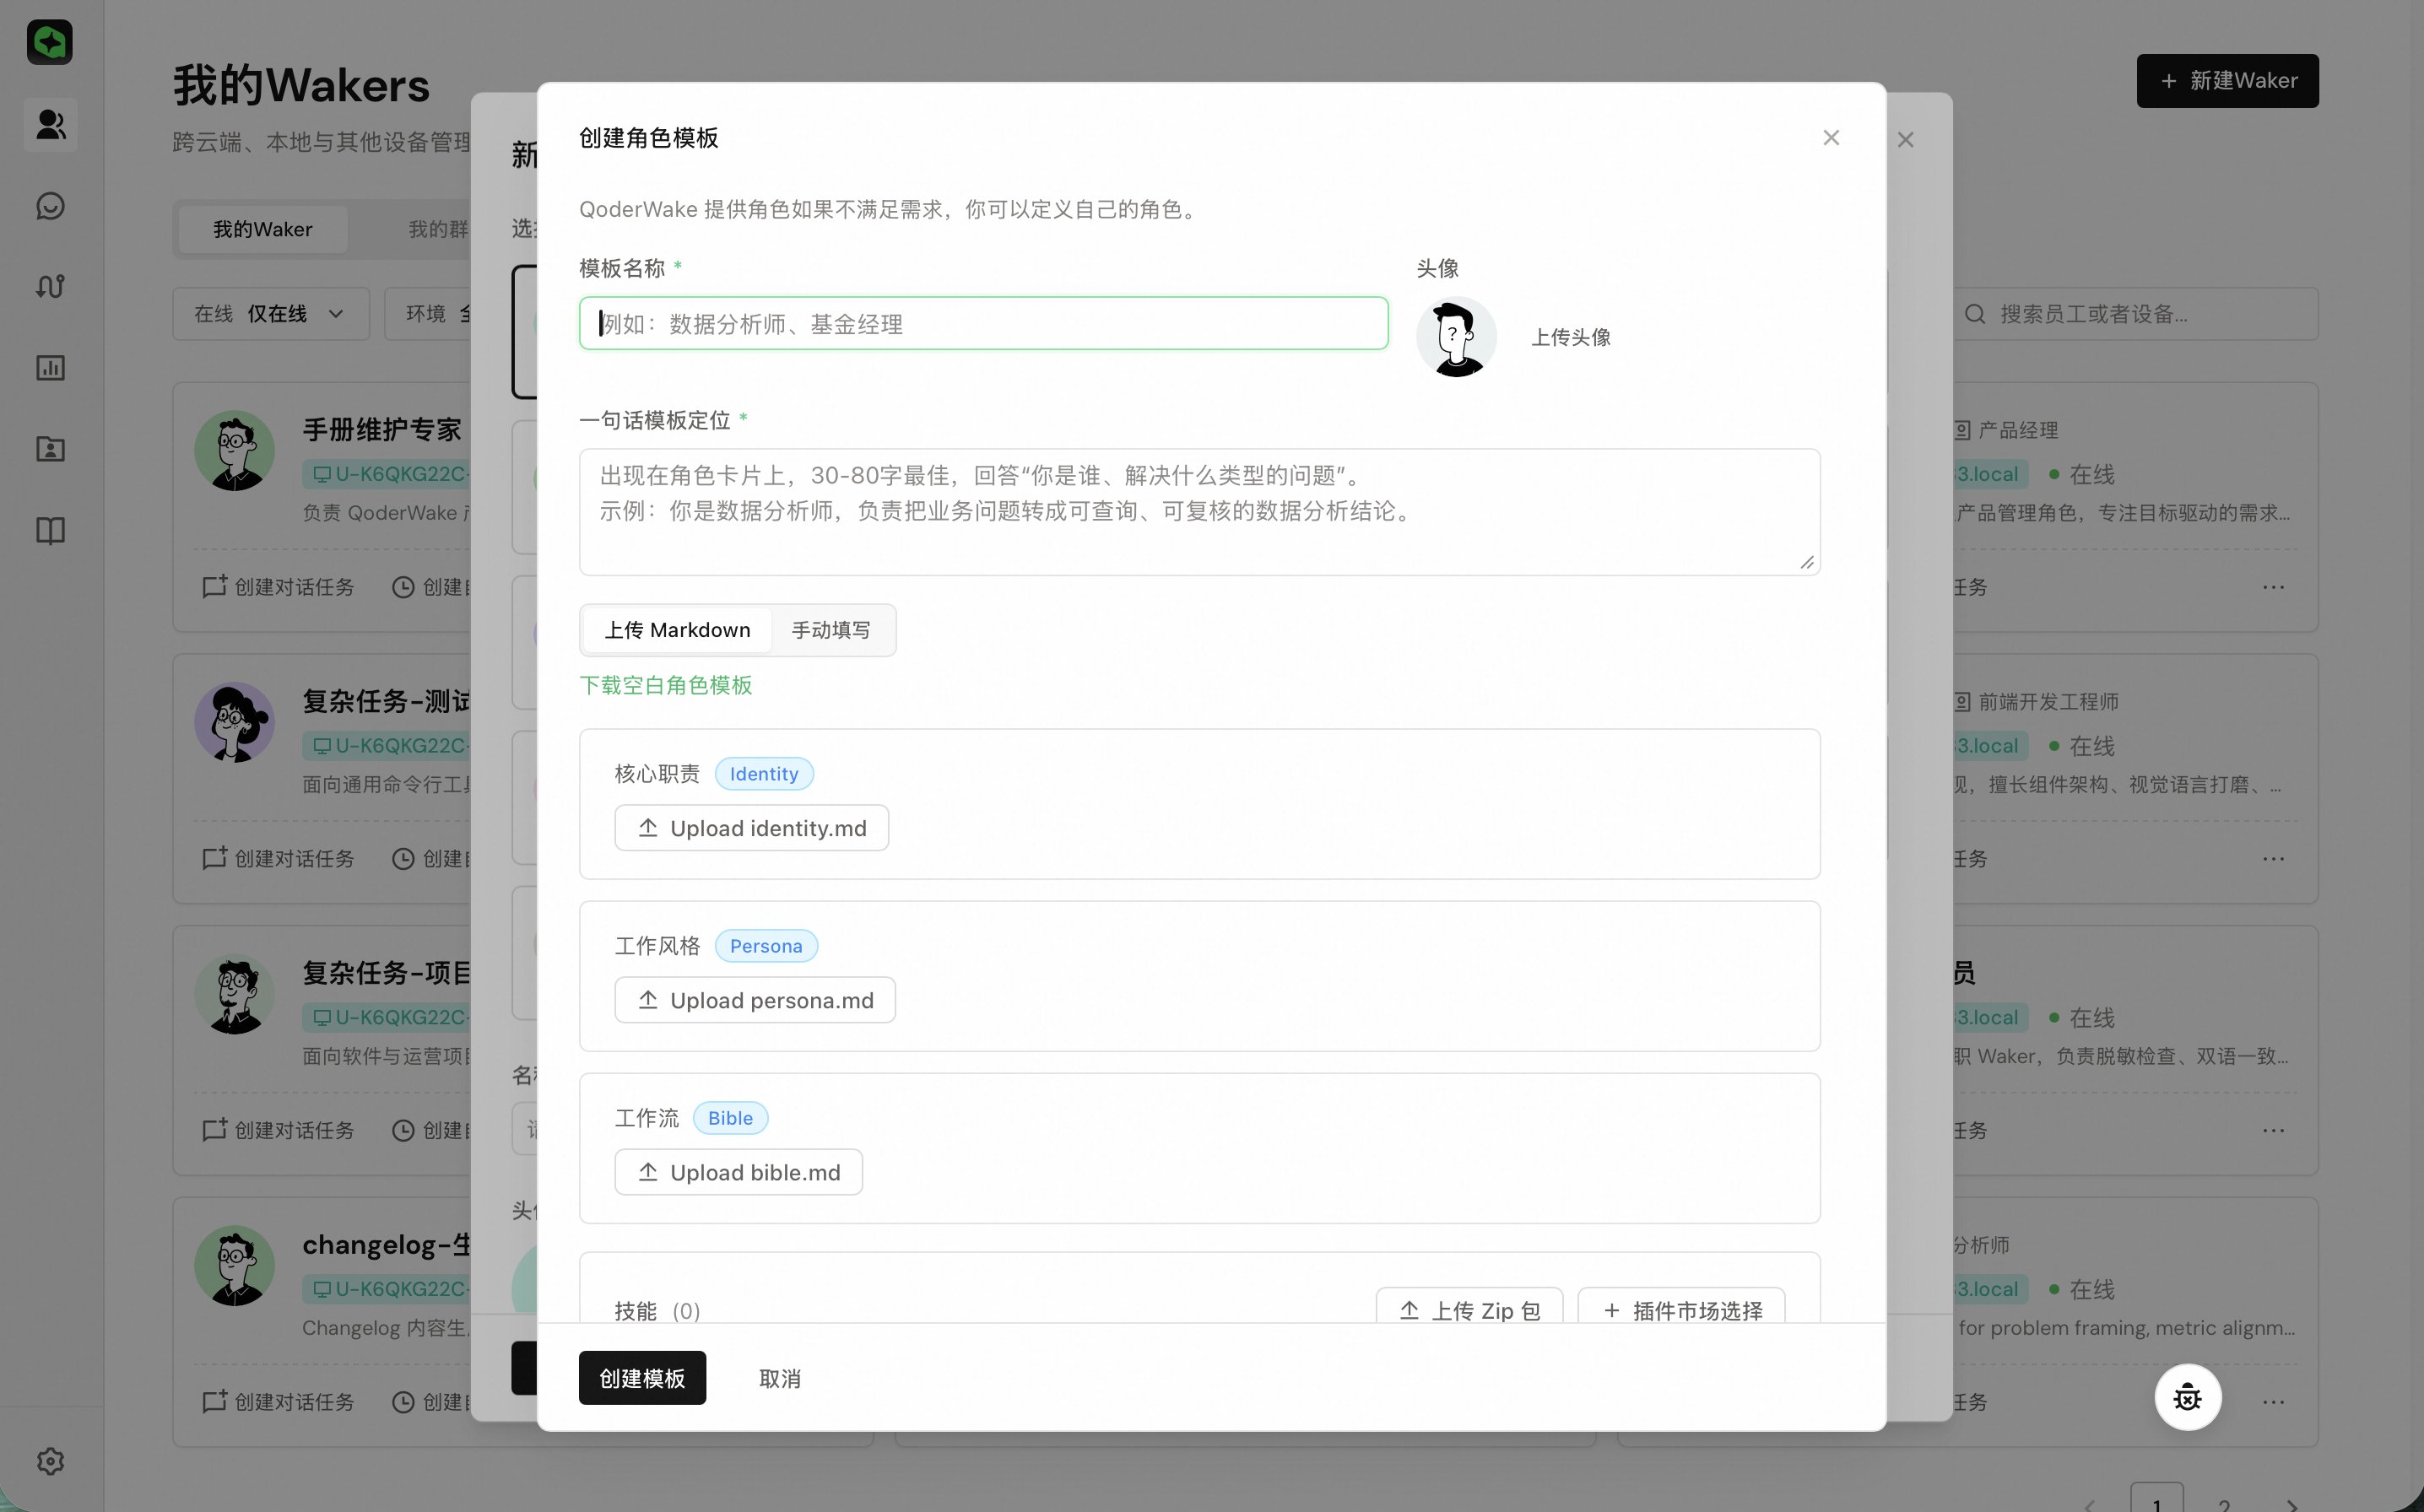Click the 复杂任务-项目 card avatar
Viewport: 2424px width, 1512px height.
pyautogui.click(x=235, y=994)
